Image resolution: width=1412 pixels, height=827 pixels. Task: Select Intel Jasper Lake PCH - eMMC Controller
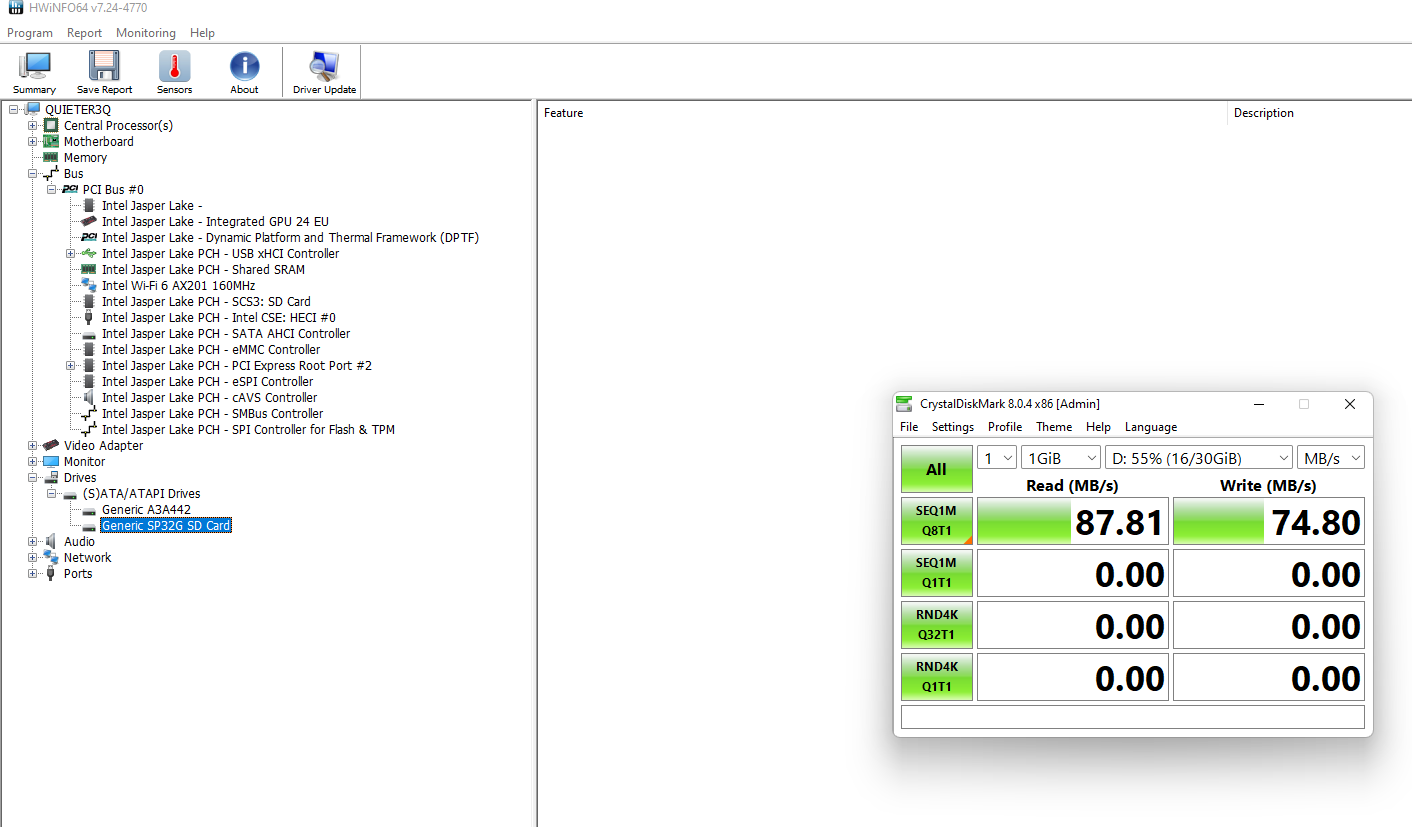(x=211, y=349)
